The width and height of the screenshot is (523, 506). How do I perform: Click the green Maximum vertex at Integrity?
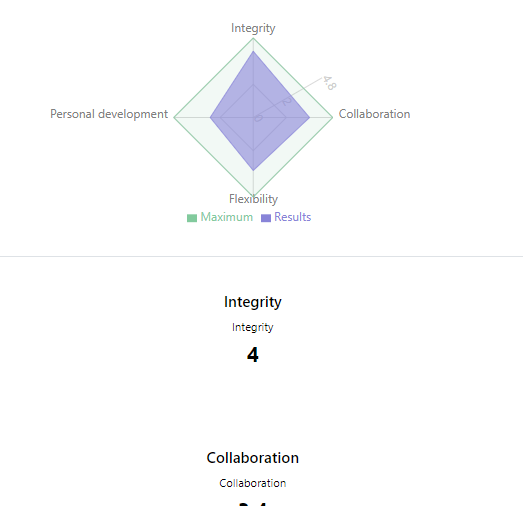coord(253,39)
